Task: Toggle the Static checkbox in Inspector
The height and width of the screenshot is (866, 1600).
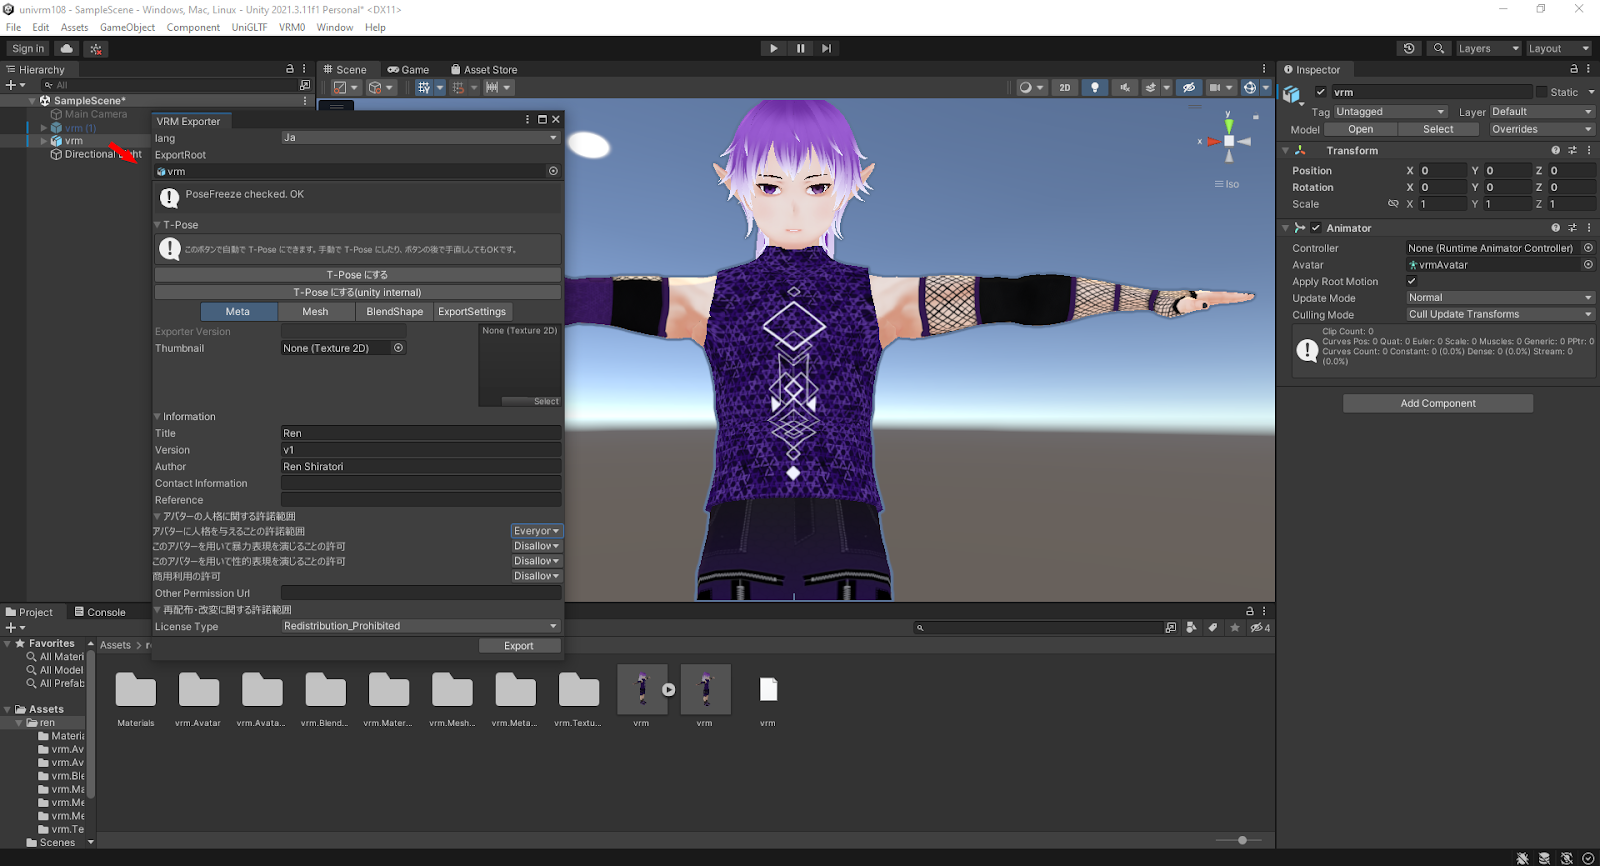Action: [1541, 92]
